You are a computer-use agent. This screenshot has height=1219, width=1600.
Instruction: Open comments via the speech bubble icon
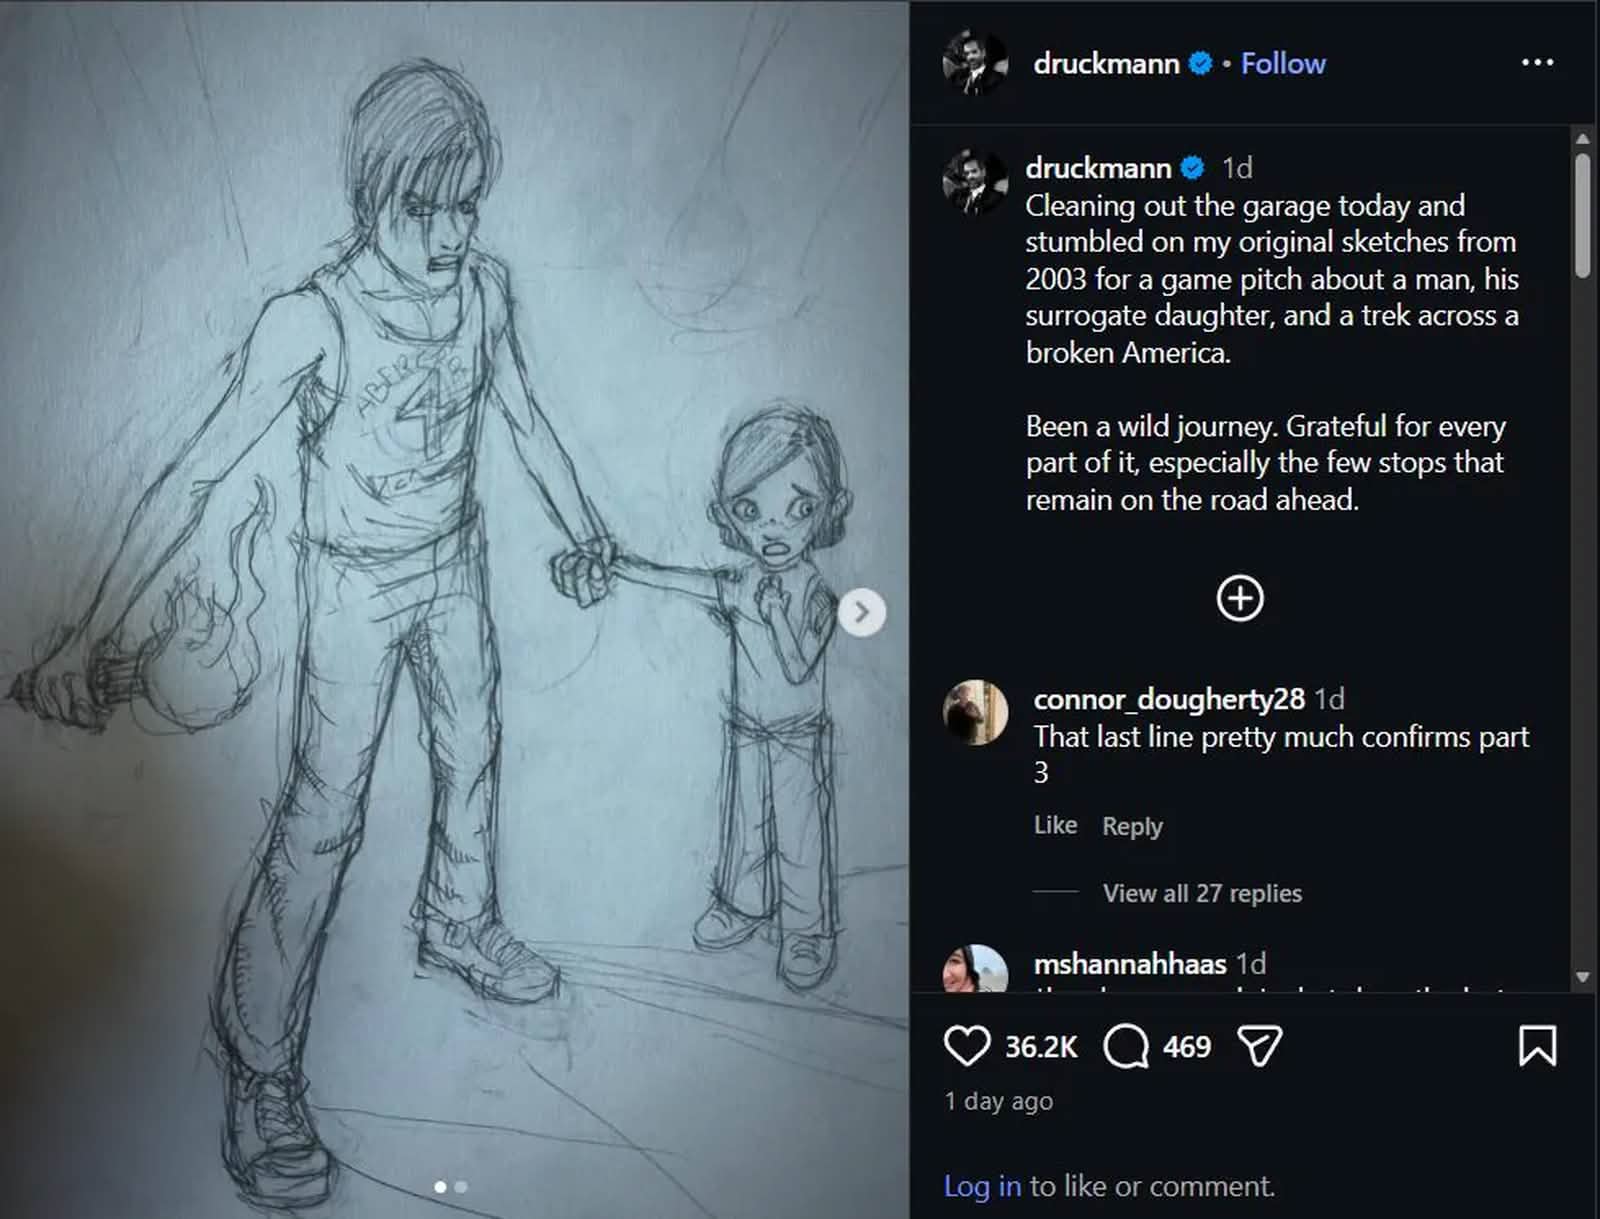coord(1128,1047)
